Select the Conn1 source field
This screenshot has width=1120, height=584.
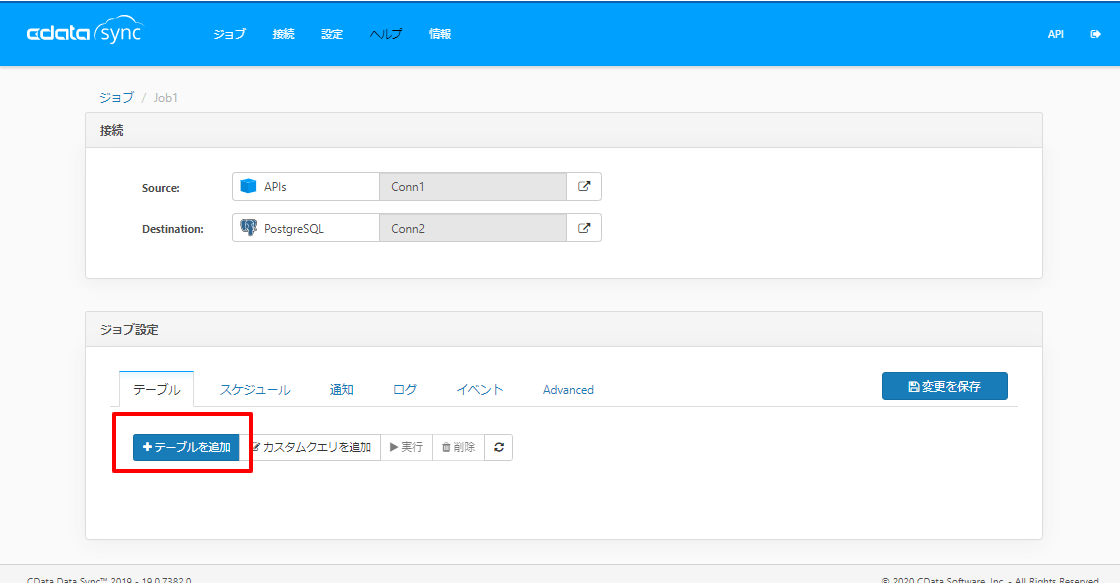point(473,186)
